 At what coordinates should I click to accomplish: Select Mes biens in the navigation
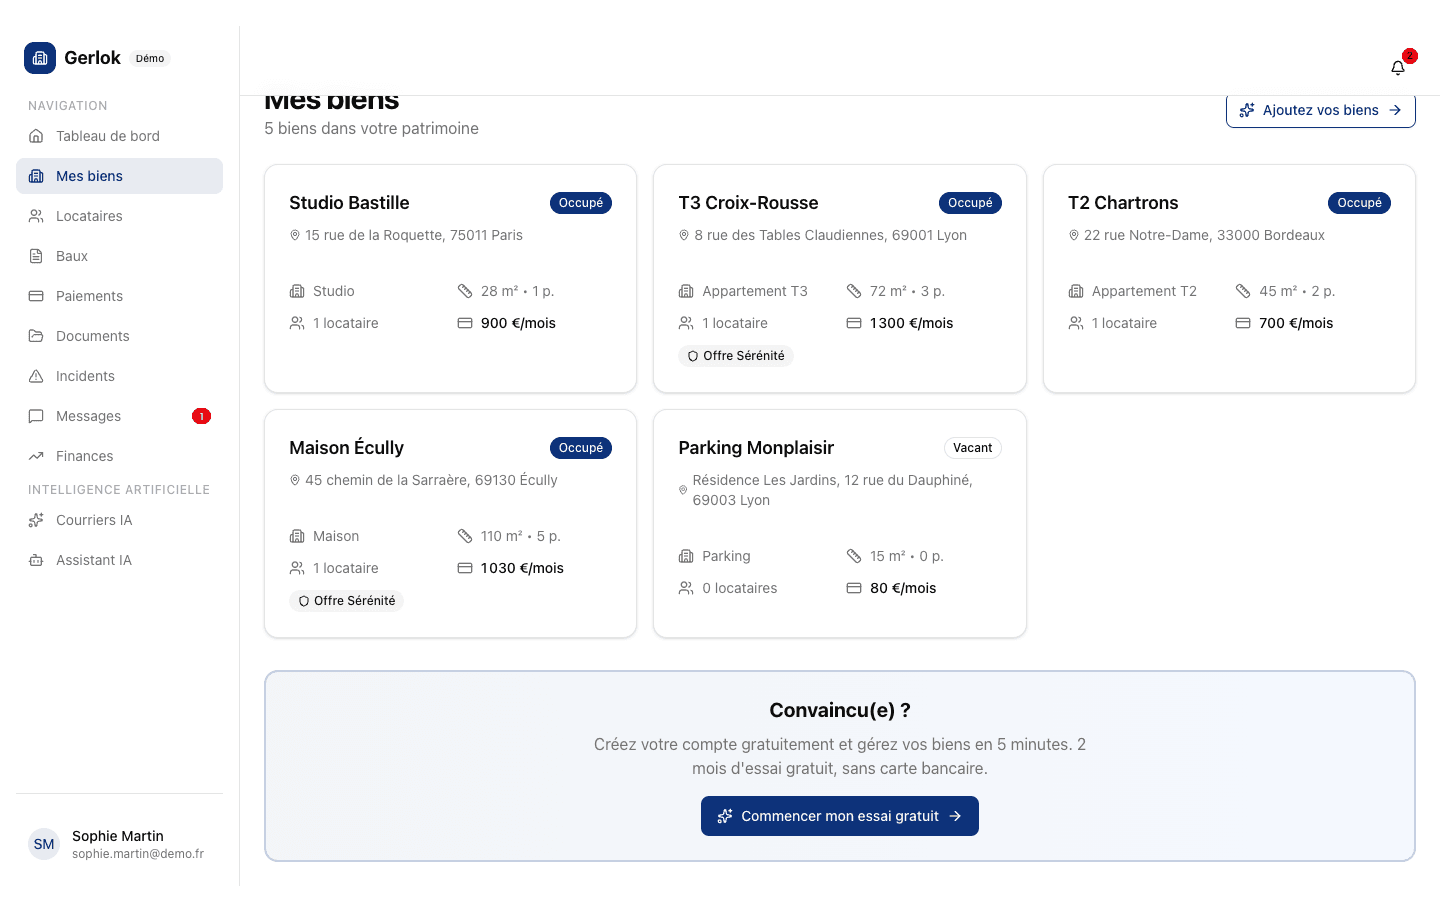coord(89,176)
